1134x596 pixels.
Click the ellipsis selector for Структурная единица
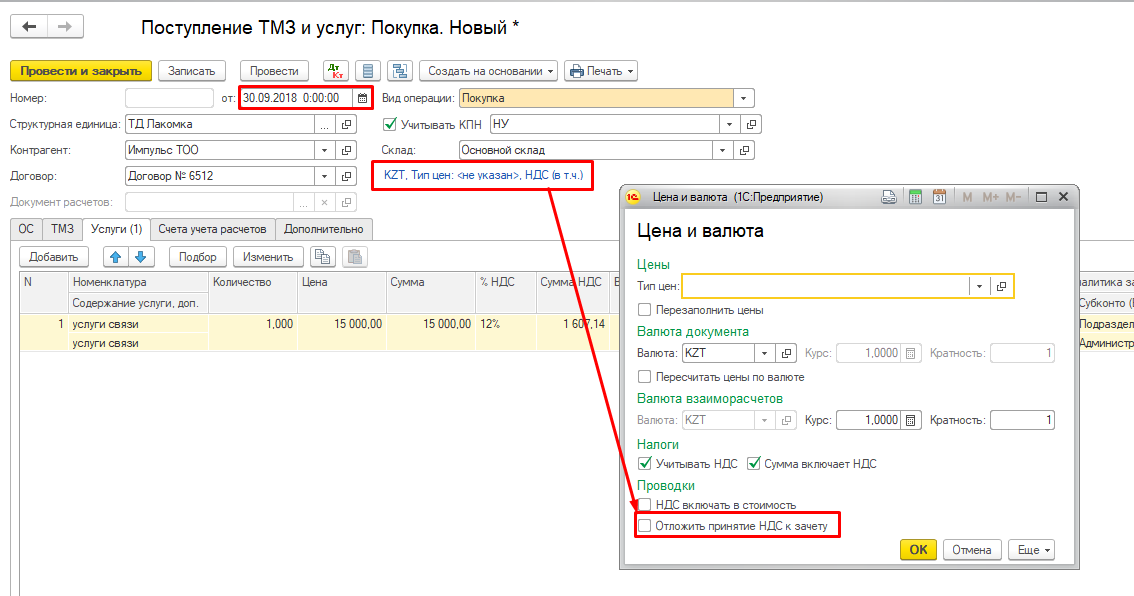[x=325, y=124]
